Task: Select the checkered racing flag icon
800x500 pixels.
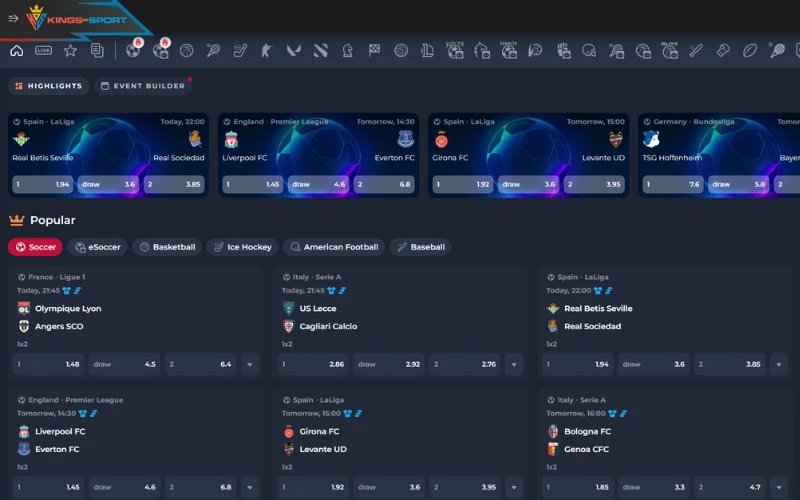Action: (x=374, y=51)
